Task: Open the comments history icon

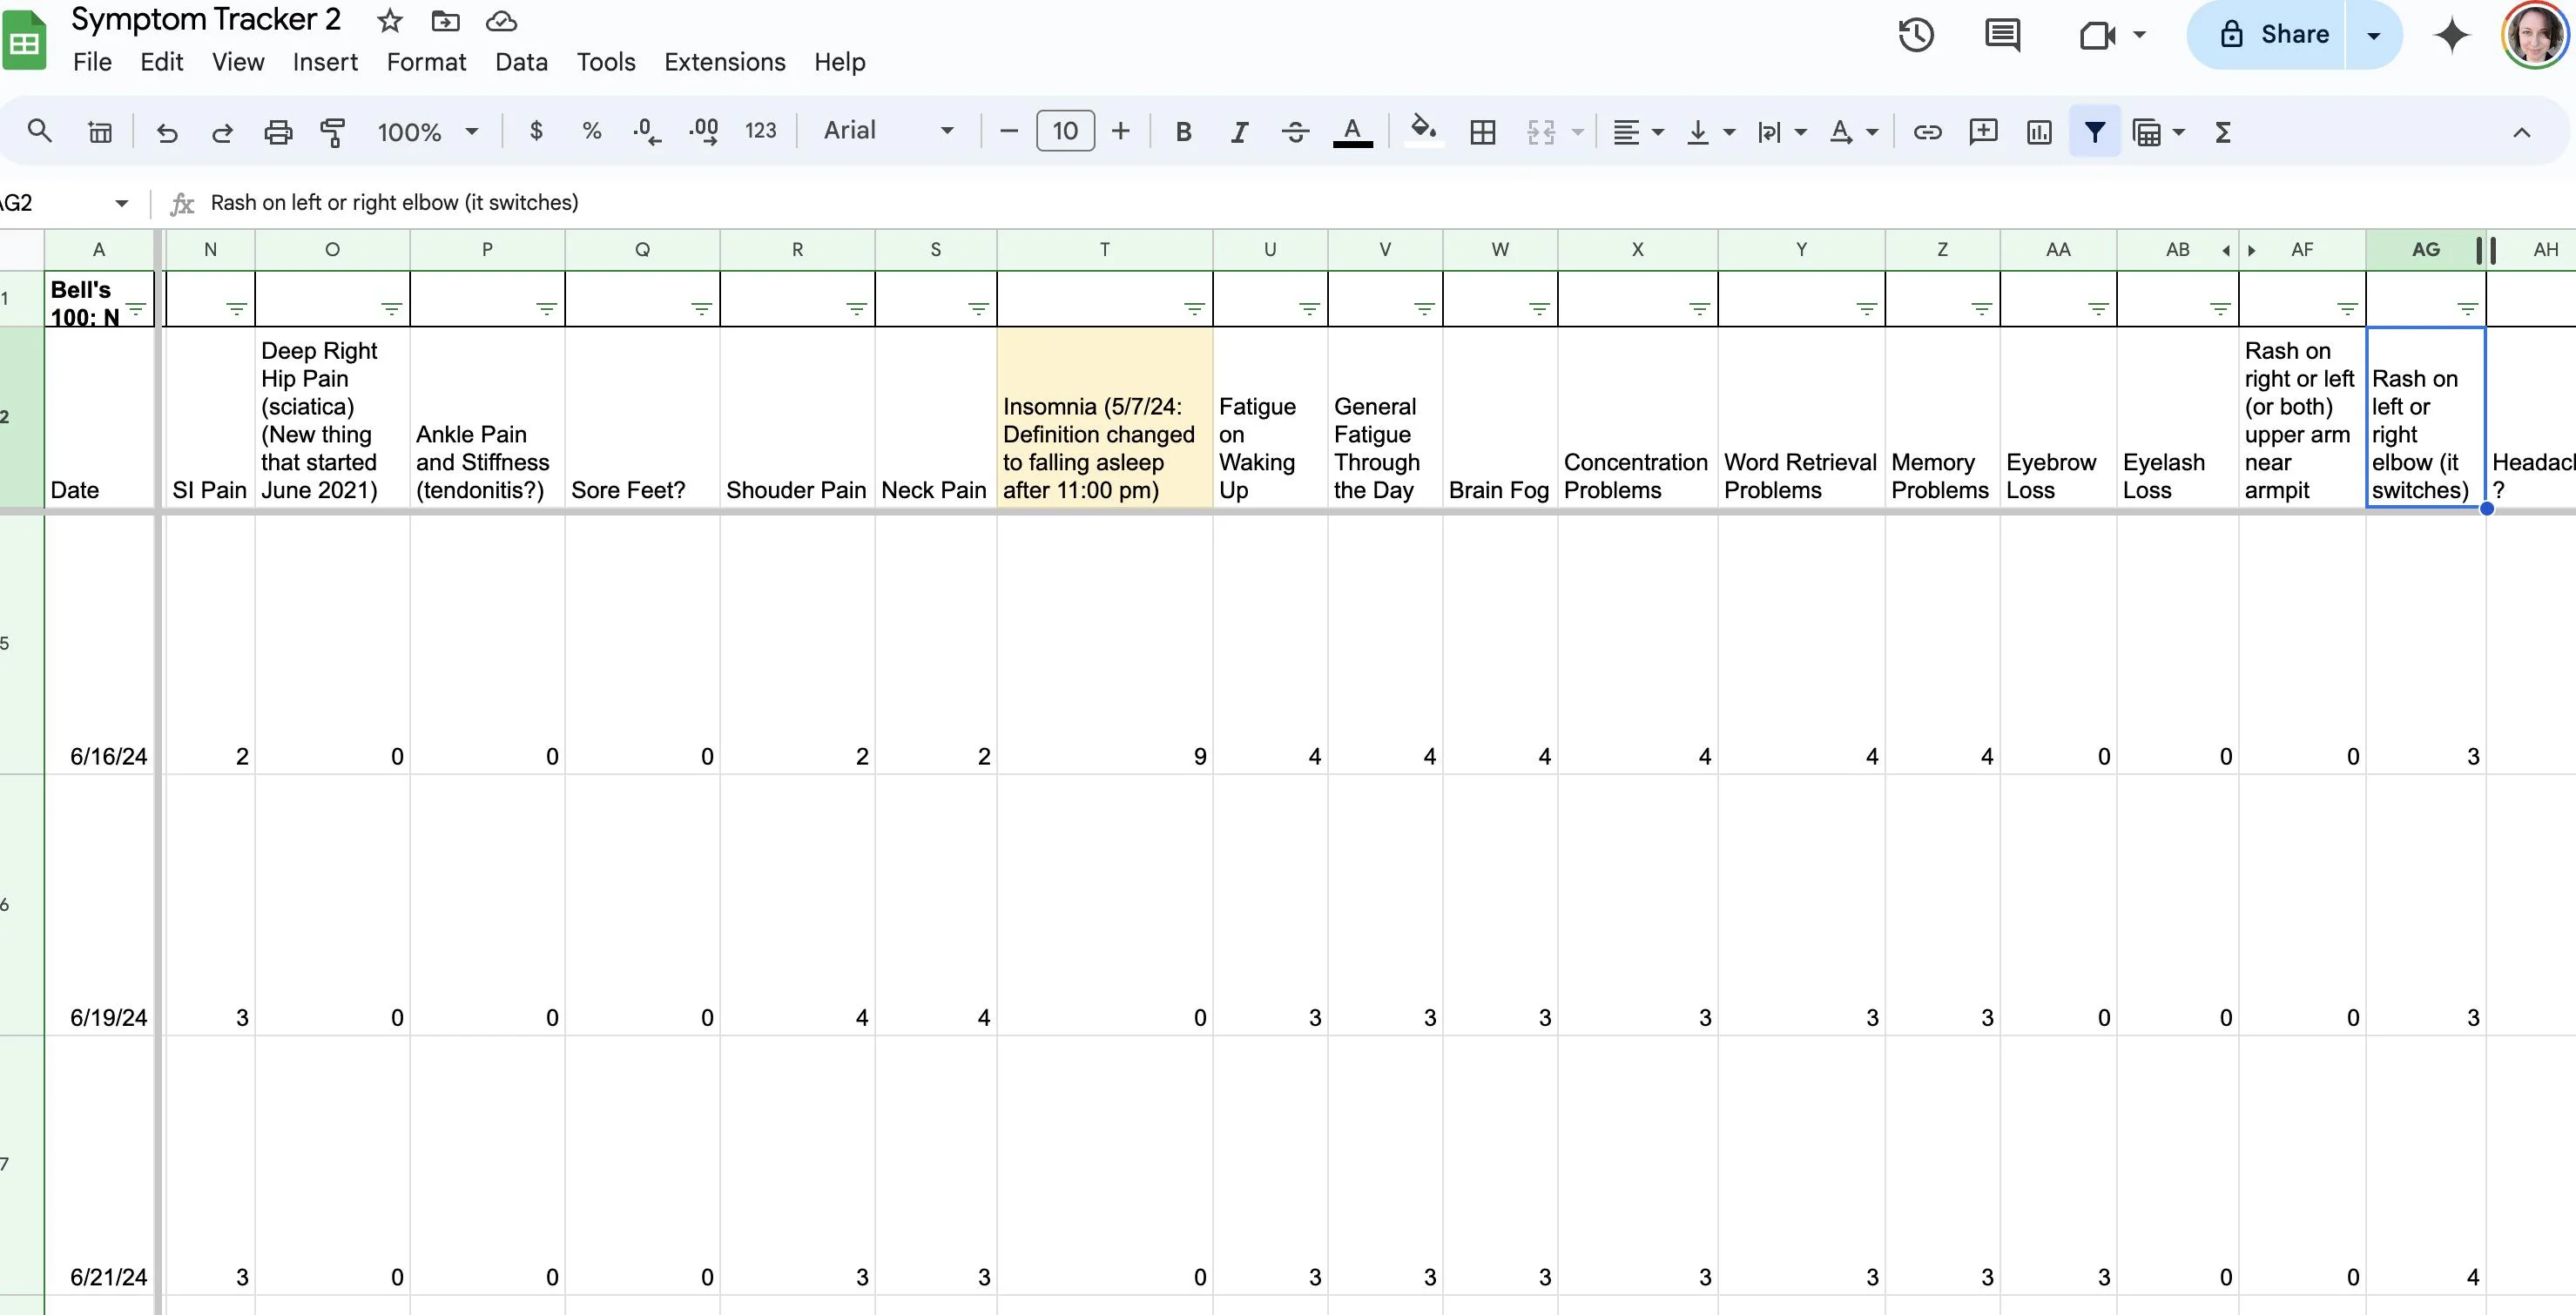Action: tap(2002, 35)
